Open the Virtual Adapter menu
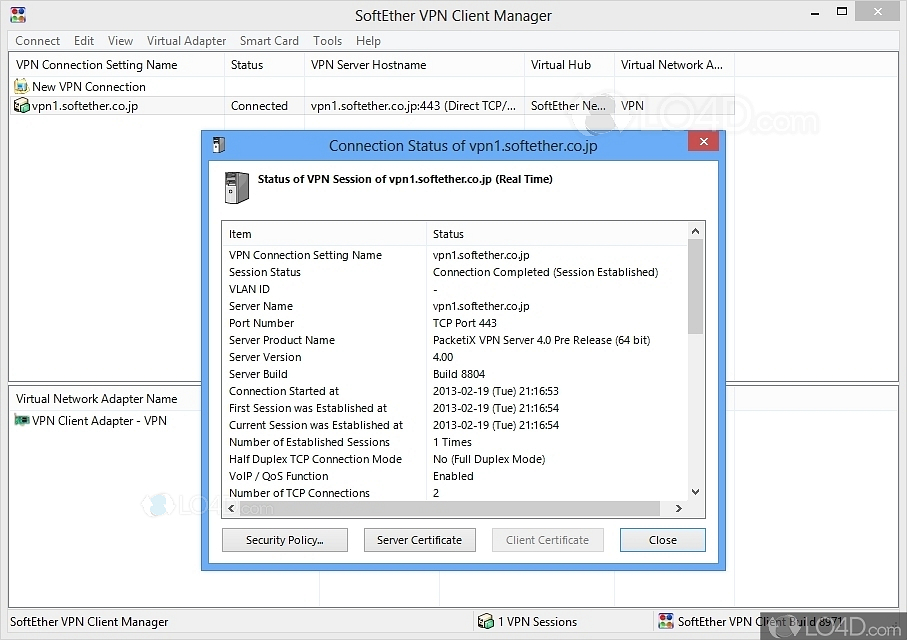 pyautogui.click(x=186, y=41)
